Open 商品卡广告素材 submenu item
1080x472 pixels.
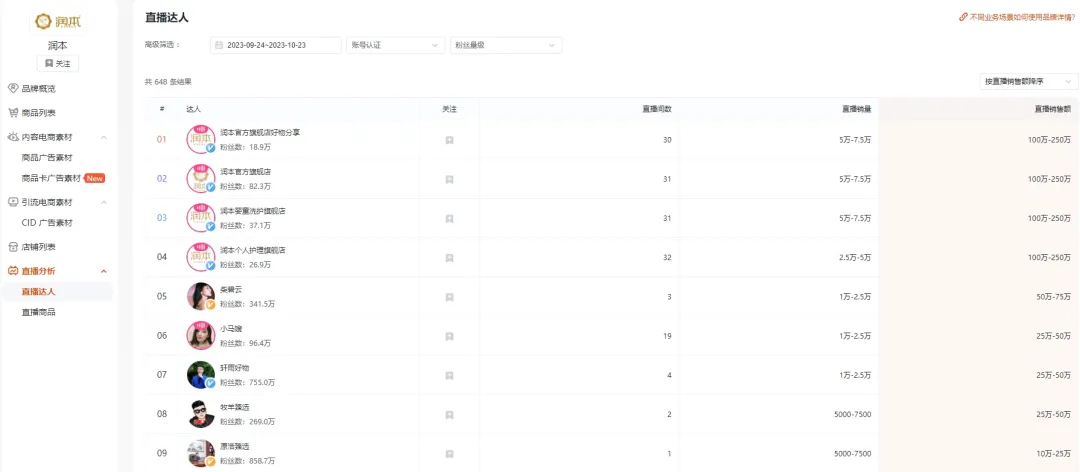52,178
